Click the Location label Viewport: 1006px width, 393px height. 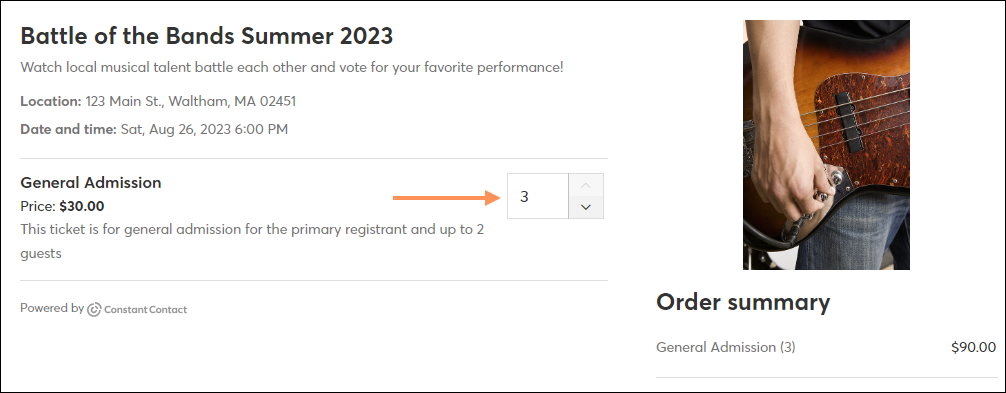51,101
